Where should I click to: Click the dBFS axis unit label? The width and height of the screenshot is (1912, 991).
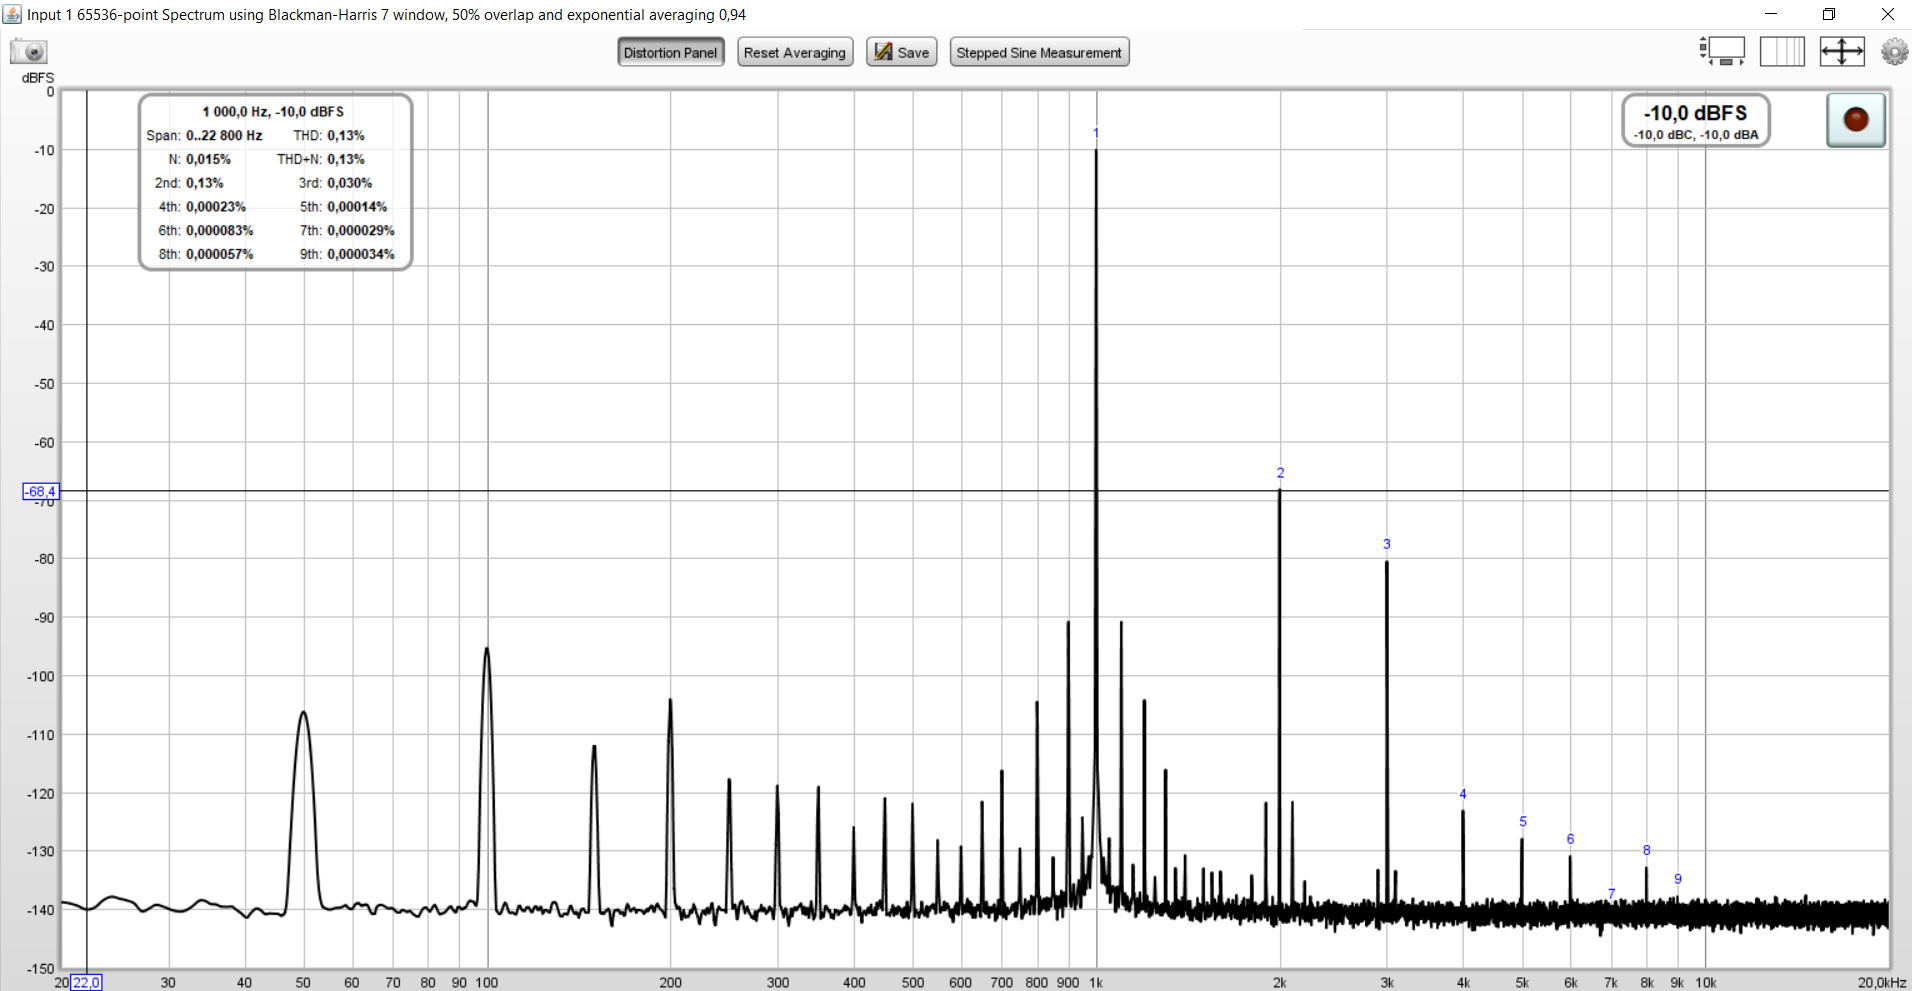[x=38, y=77]
